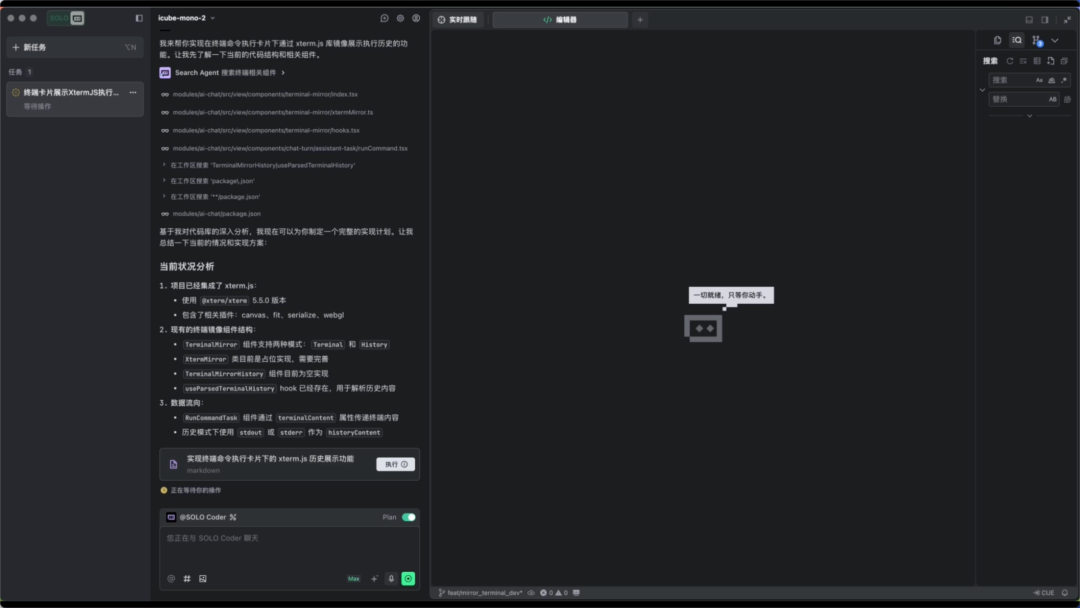Click the status bar ports panel icon
1080x608 pixels.
point(577,593)
